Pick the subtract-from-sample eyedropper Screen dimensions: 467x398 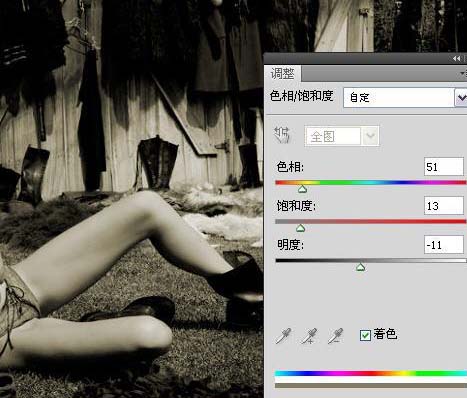coord(335,335)
